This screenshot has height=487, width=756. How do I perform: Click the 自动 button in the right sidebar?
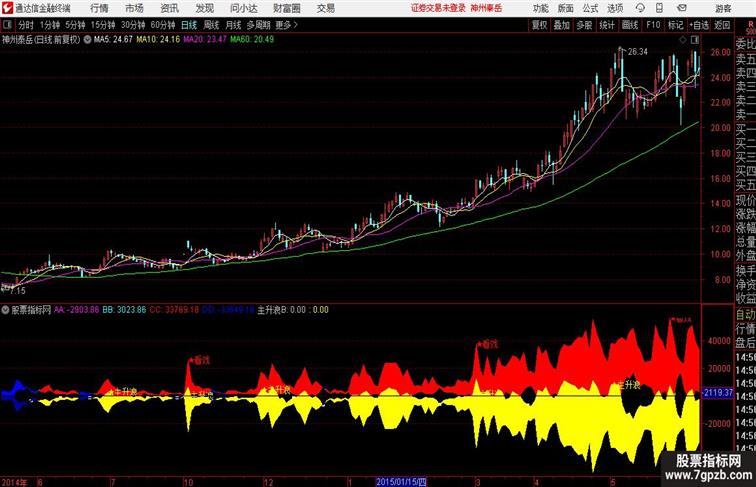(x=745, y=315)
